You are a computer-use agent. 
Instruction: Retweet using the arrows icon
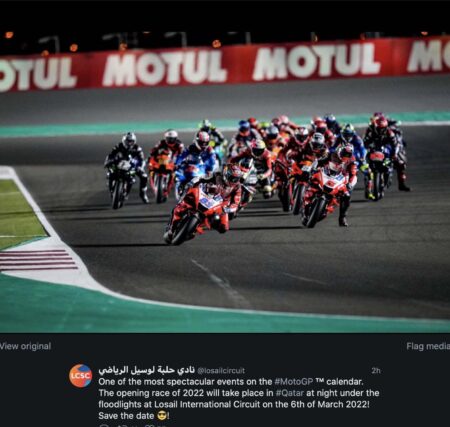[x=123, y=425]
